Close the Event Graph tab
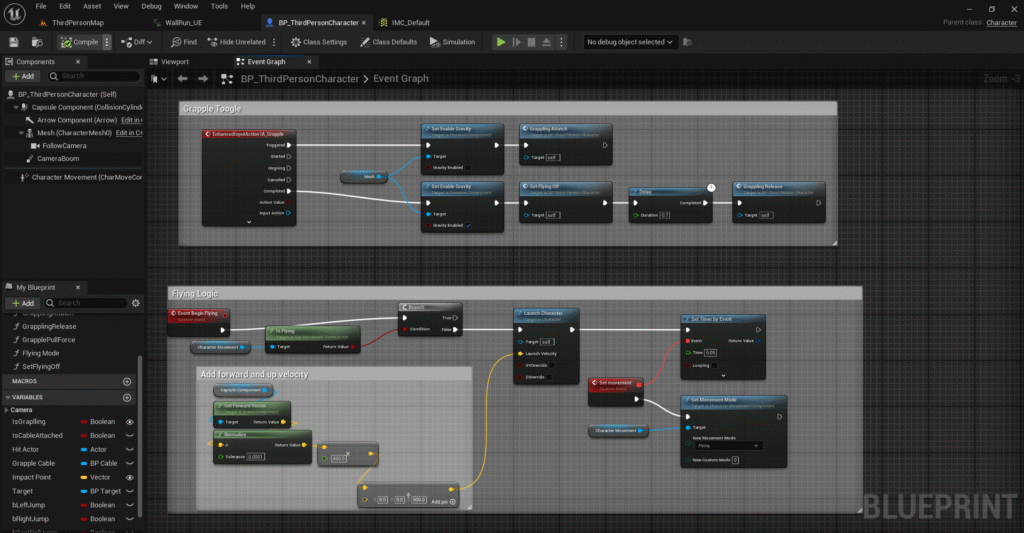This screenshot has width=1024, height=533. (x=309, y=61)
